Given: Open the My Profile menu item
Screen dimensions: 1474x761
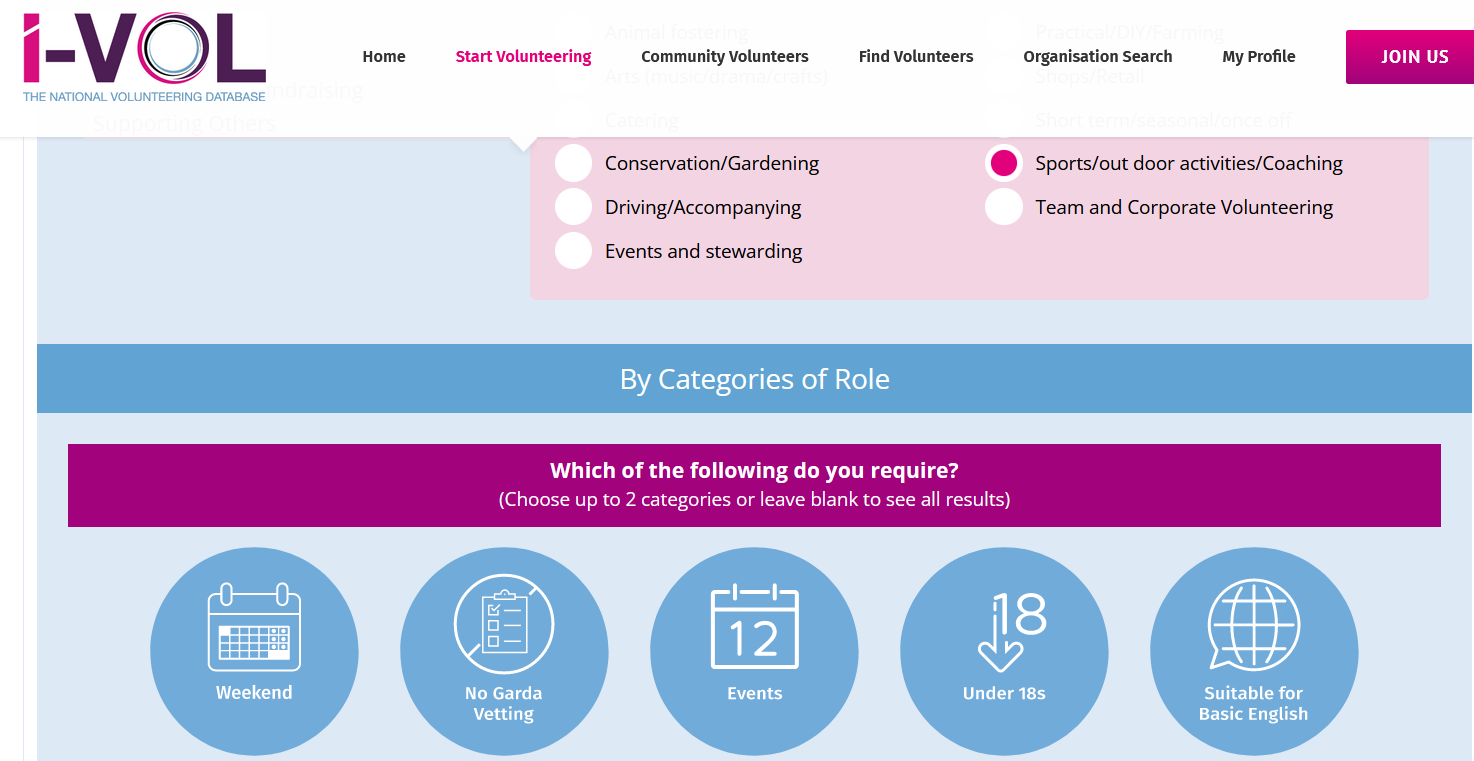Looking at the screenshot, I should click(1259, 57).
